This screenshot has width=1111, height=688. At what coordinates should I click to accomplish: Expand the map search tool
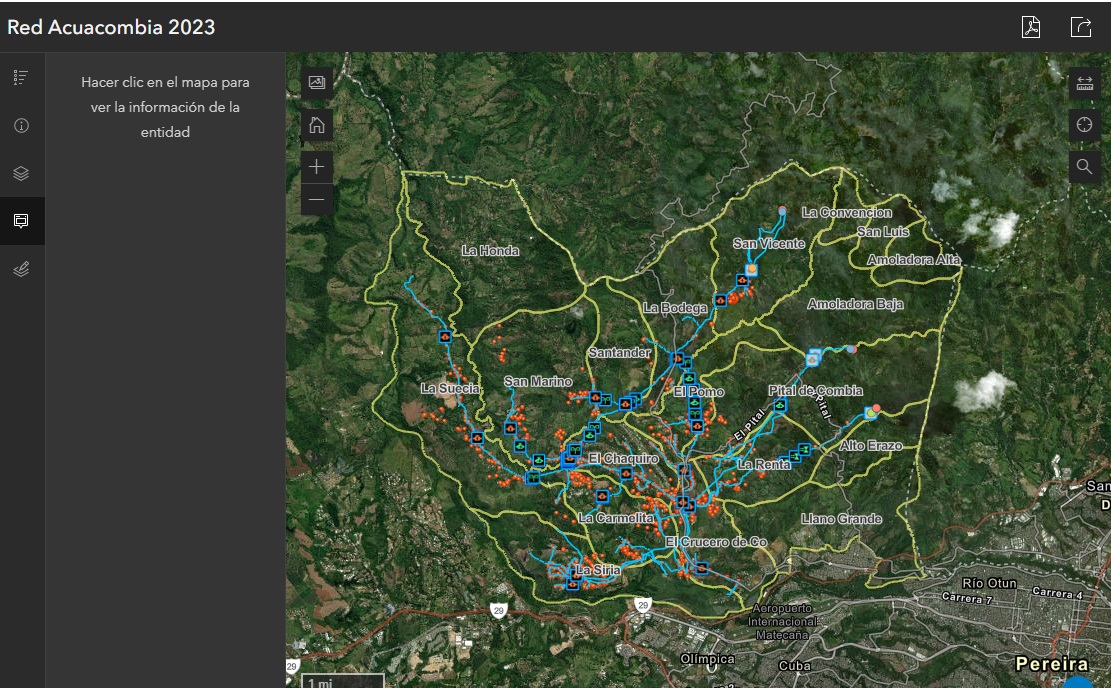click(1085, 166)
